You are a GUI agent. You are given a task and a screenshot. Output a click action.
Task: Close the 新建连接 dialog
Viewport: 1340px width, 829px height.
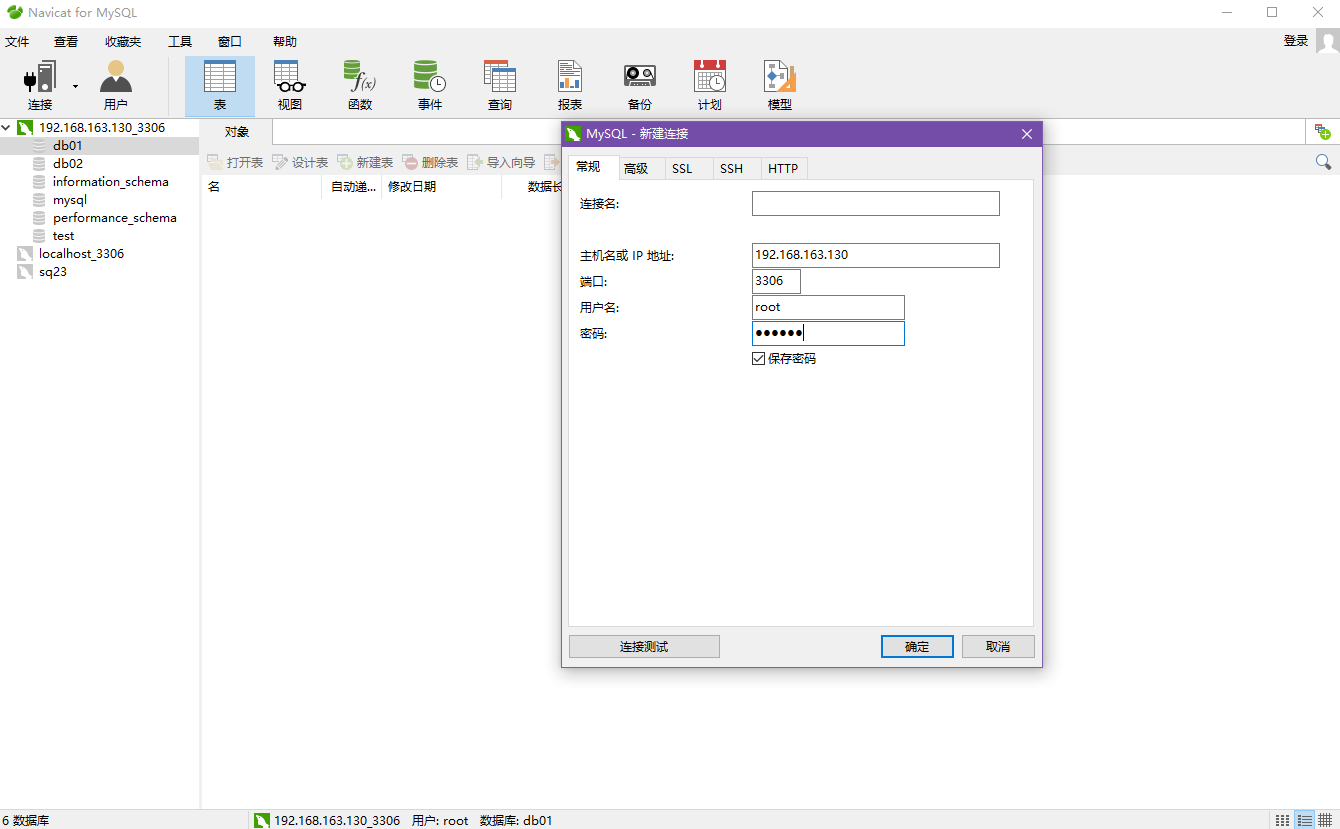point(1026,134)
